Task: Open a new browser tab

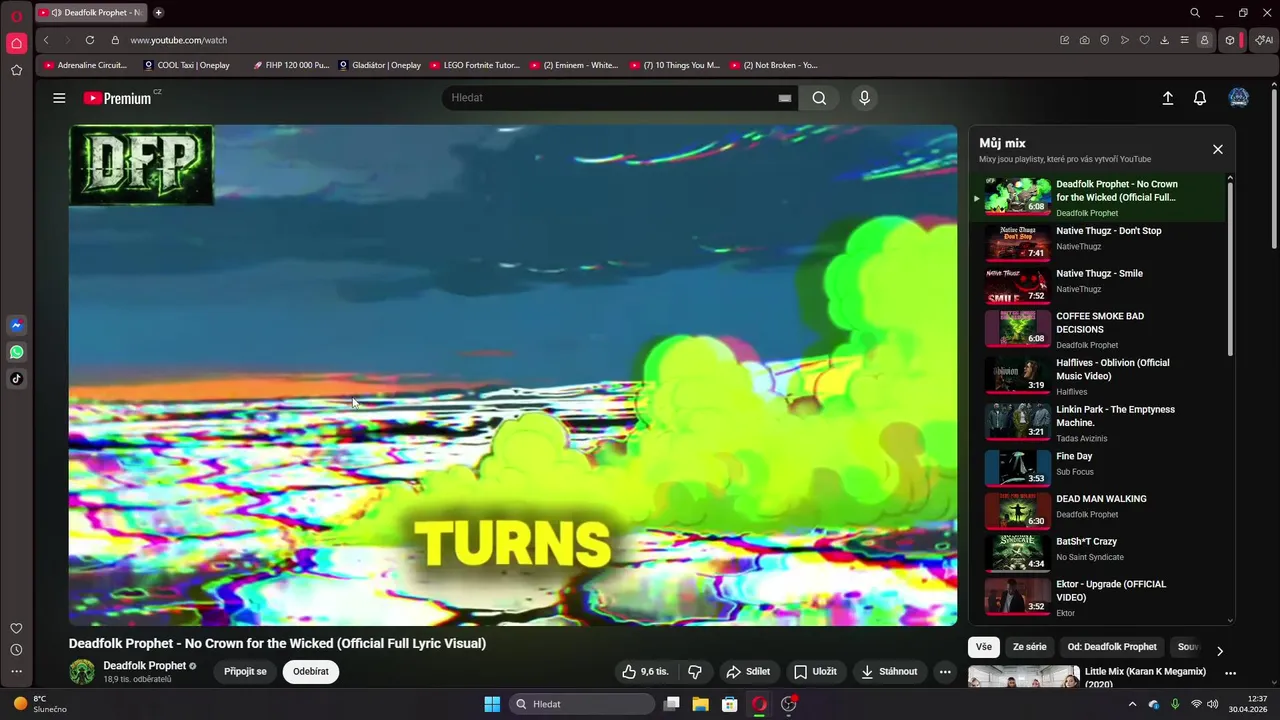Action: [x=159, y=13]
